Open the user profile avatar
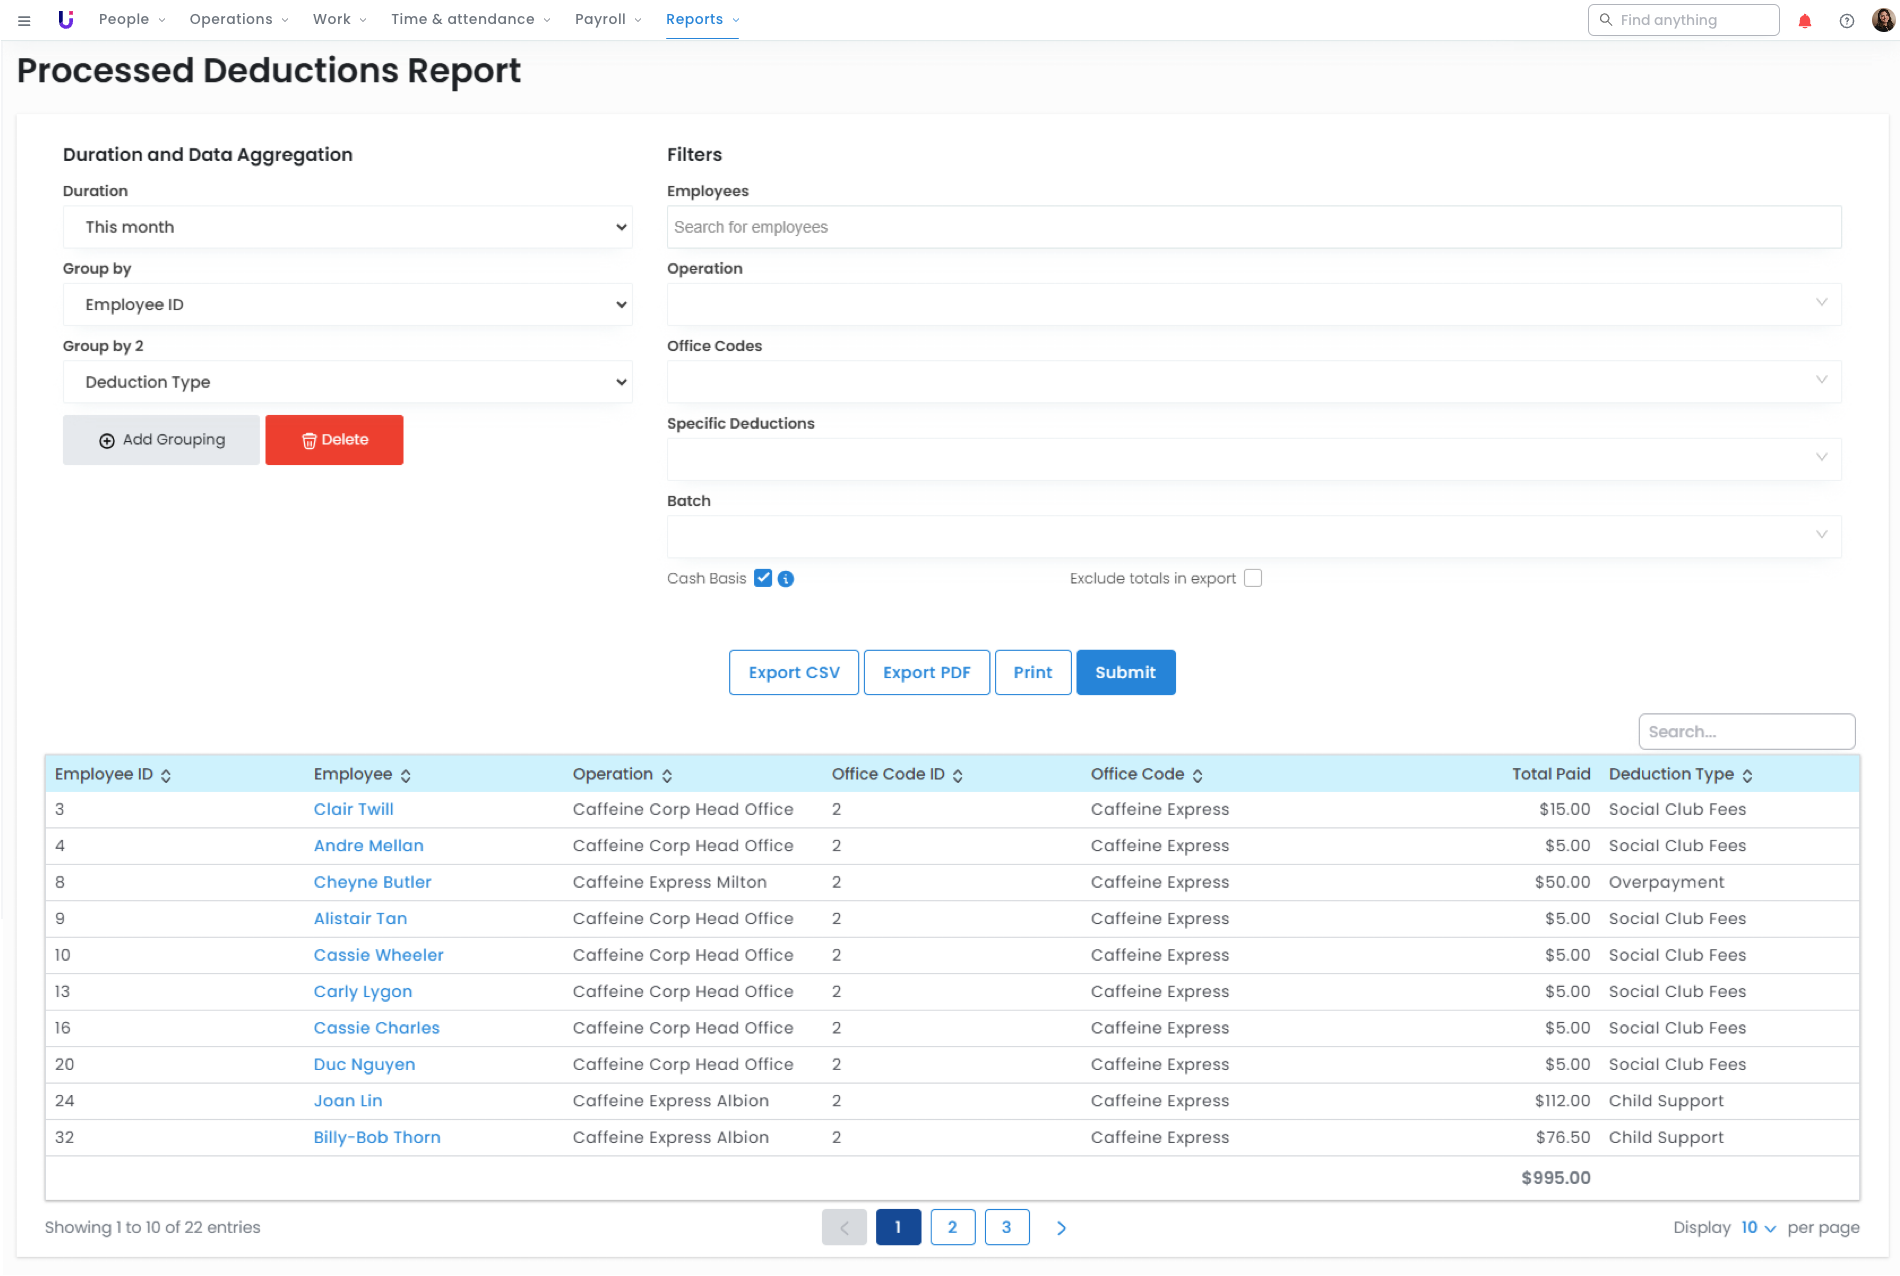 pos(1883,20)
